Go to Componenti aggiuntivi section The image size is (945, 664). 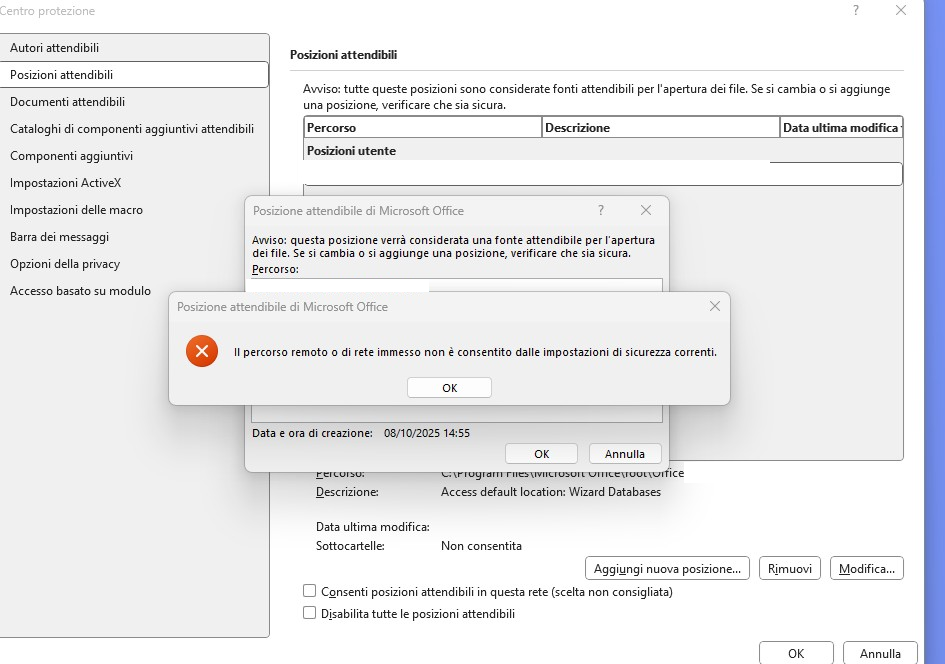(134, 156)
